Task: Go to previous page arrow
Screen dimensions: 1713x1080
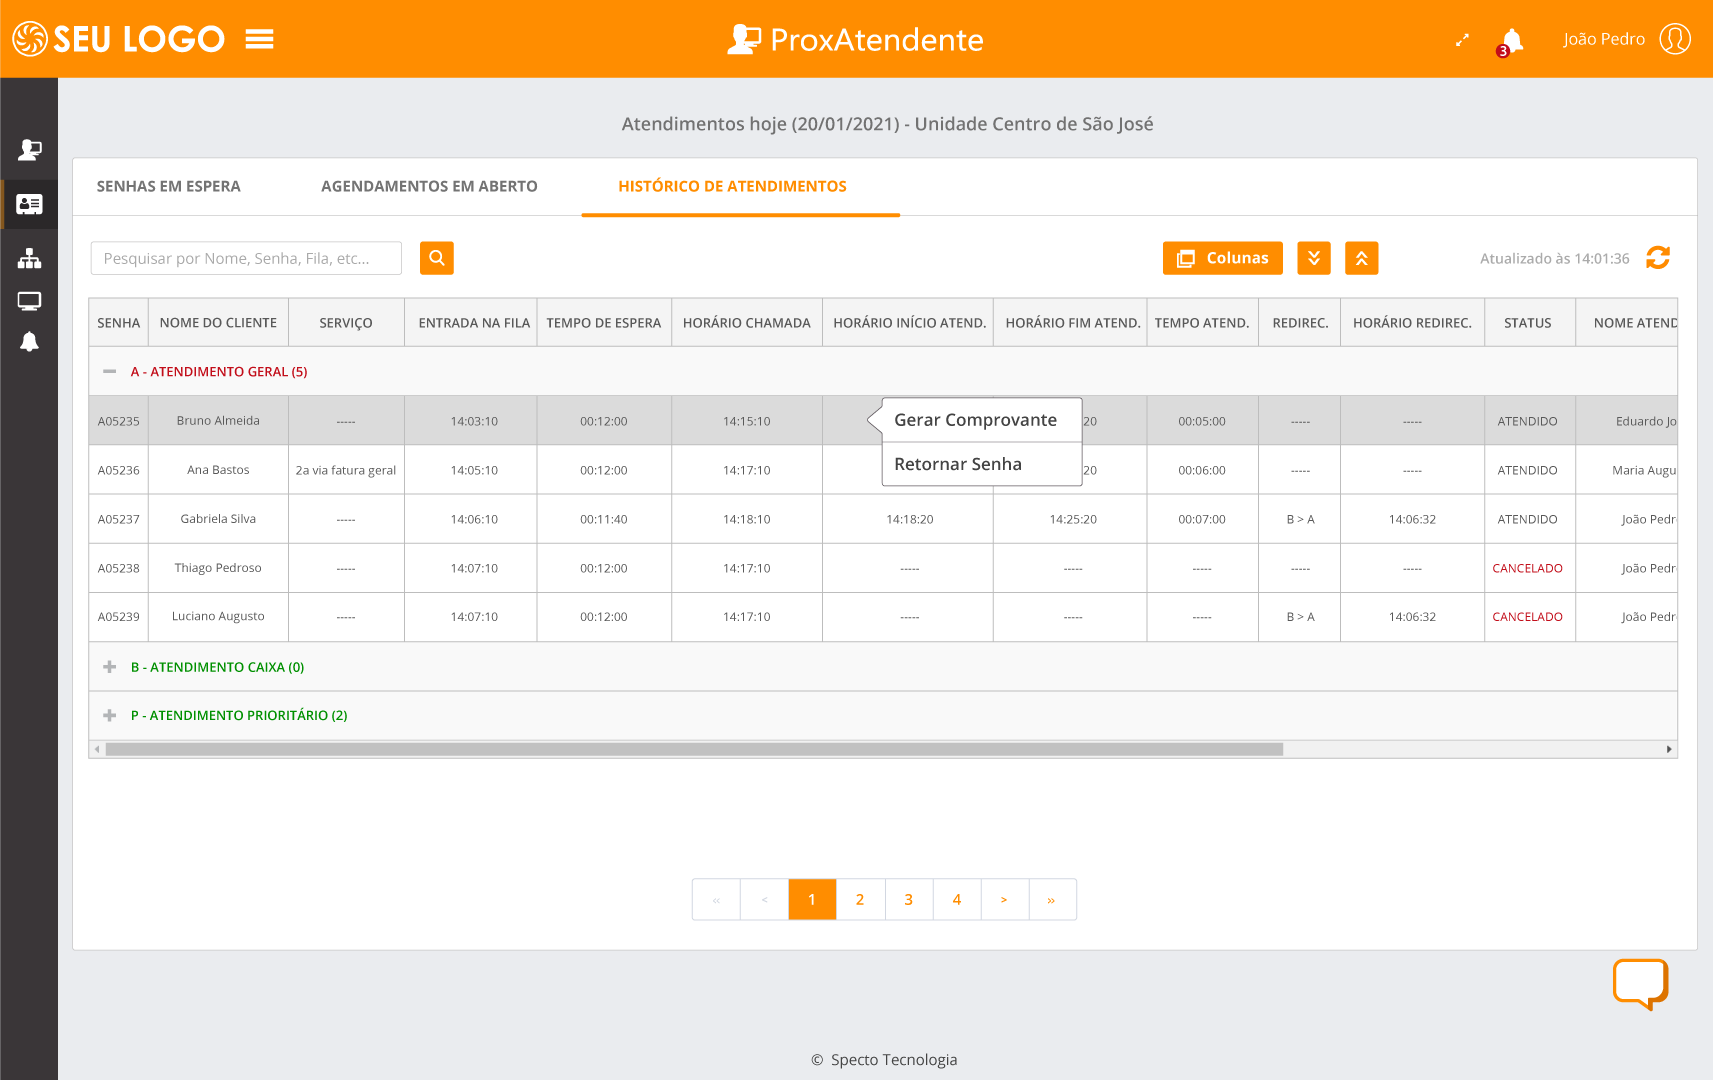Action: [764, 900]
